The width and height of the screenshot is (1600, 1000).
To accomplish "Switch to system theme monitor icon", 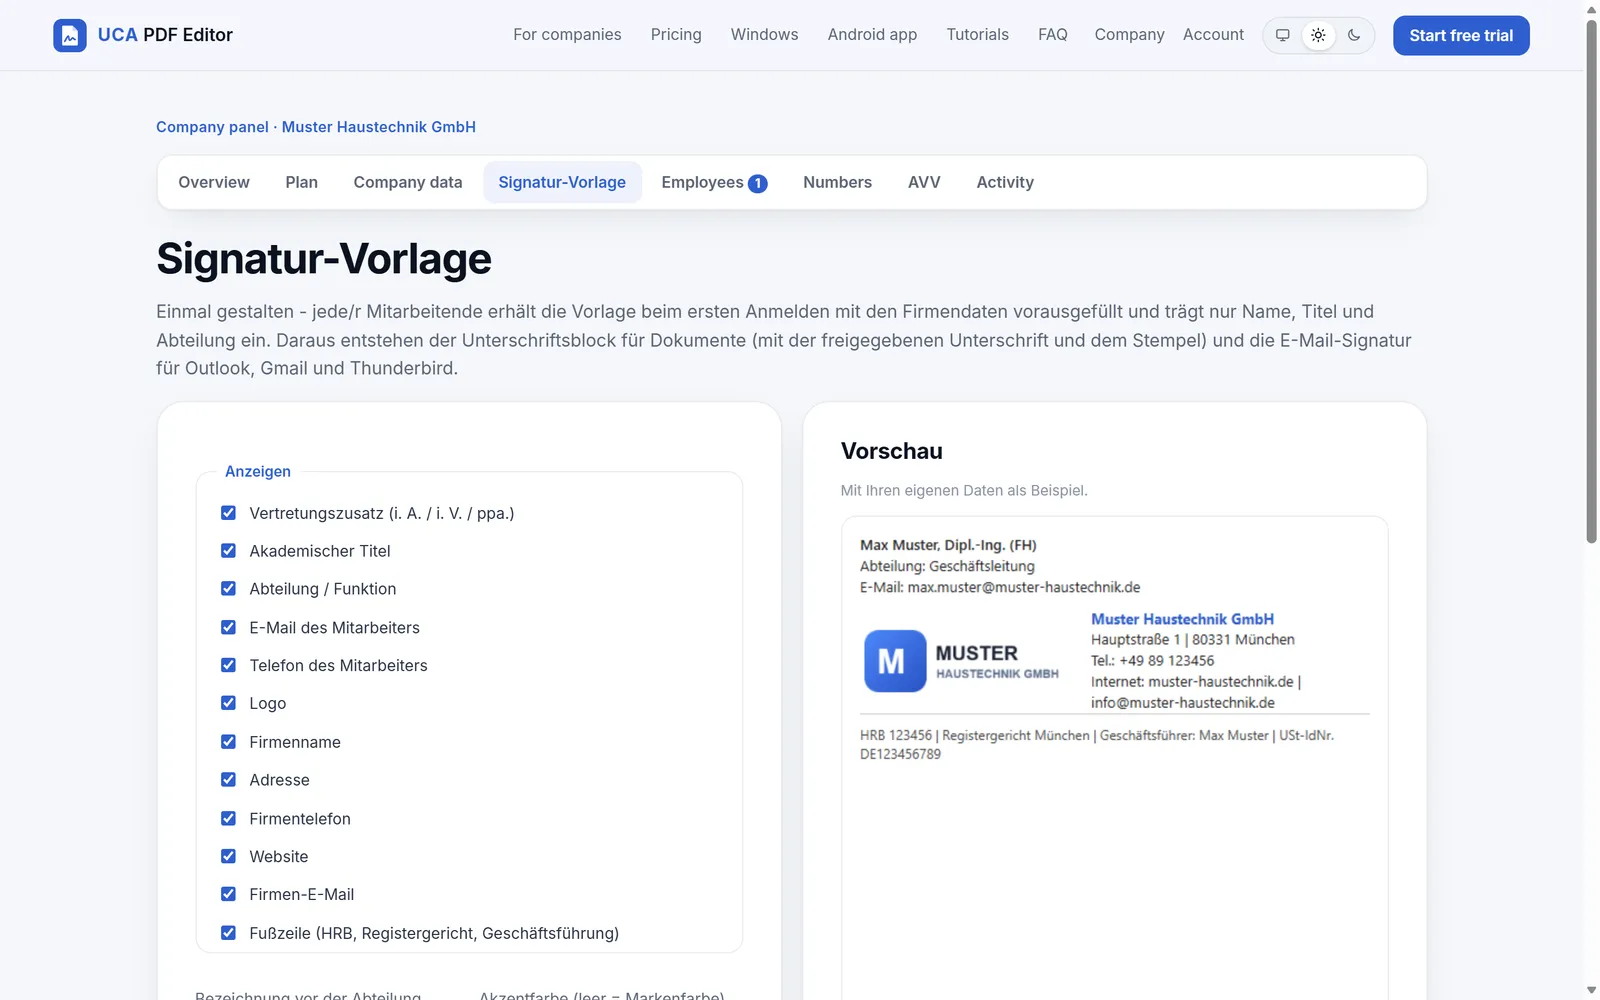I will click(1283, 35).
